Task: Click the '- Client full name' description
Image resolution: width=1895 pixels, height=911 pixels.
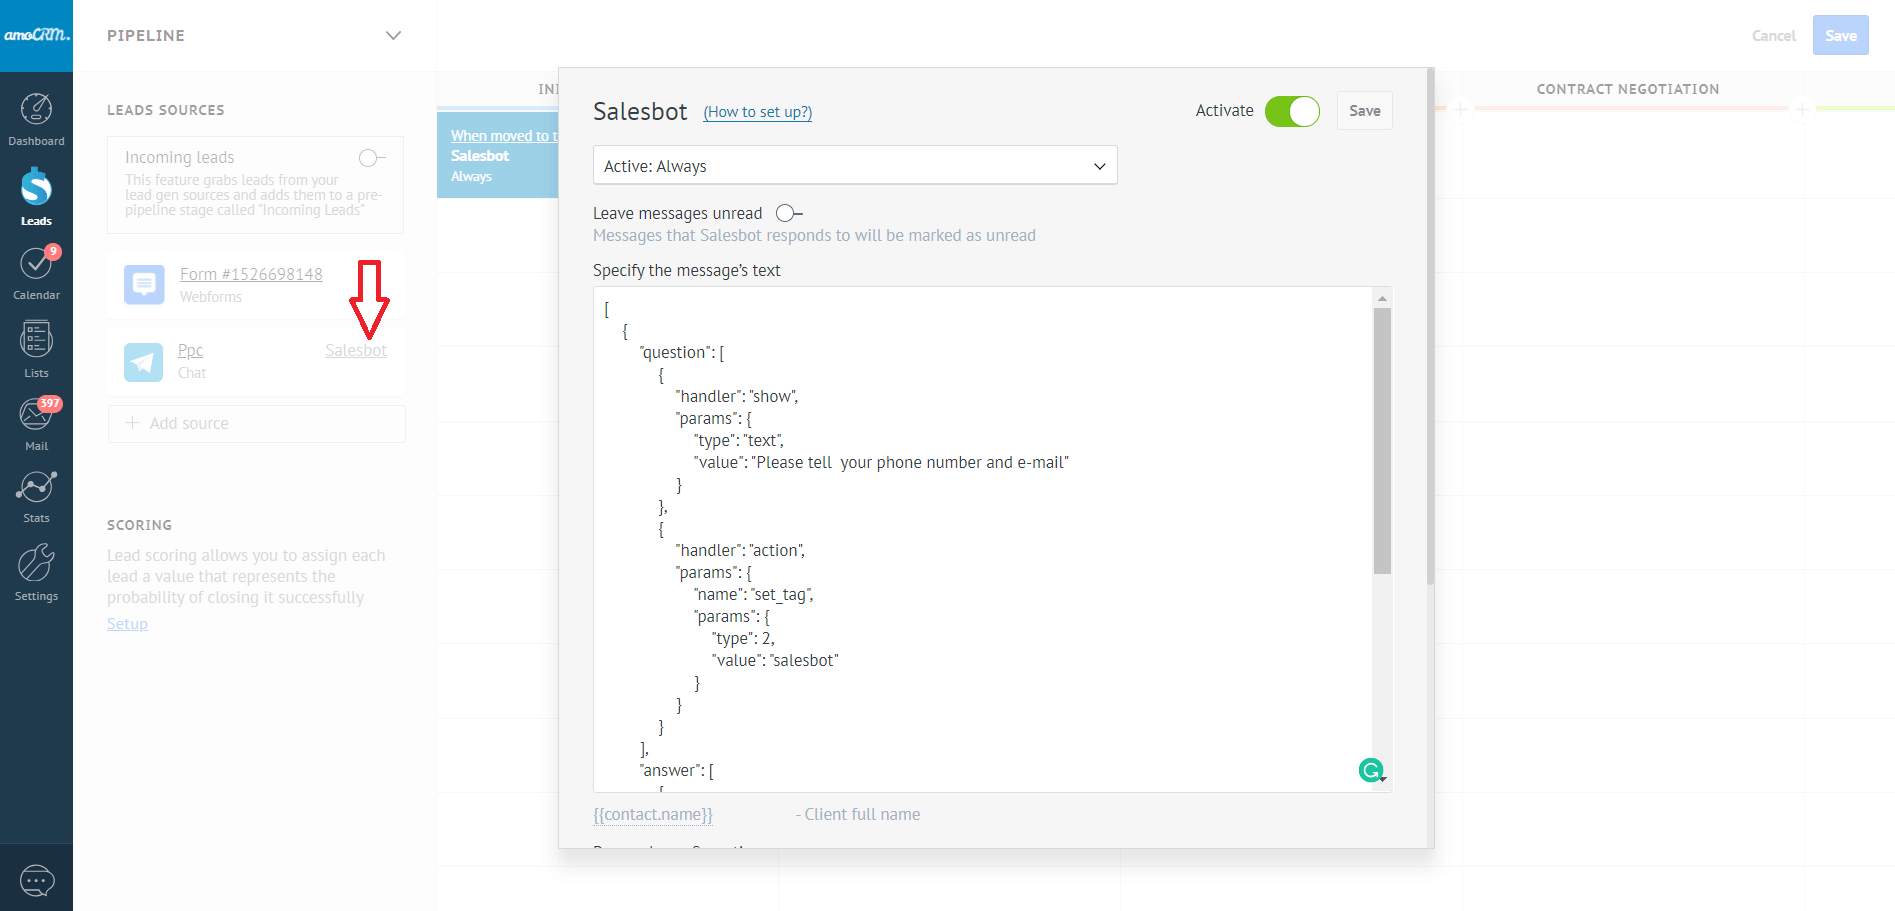Action: 858,814
